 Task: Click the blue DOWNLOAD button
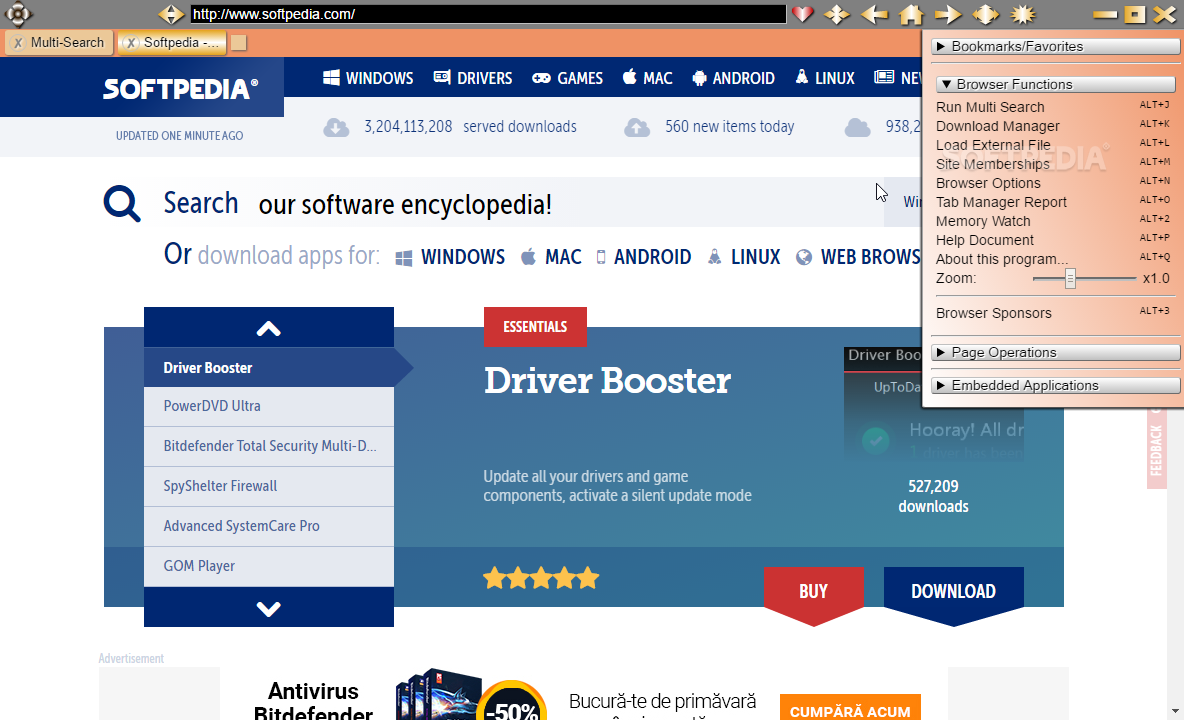tap(954, 593)
